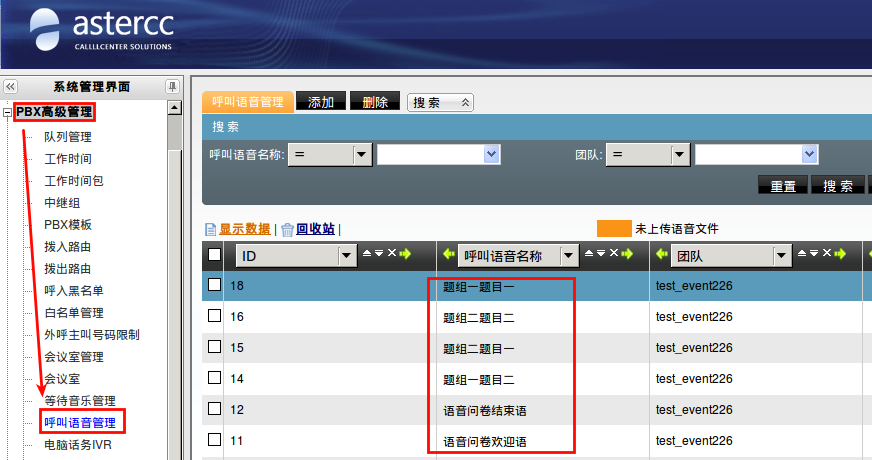Collapse the PBX高级管理 tree node
Screen dimensions: 872x460
click(x=8, y=113)
